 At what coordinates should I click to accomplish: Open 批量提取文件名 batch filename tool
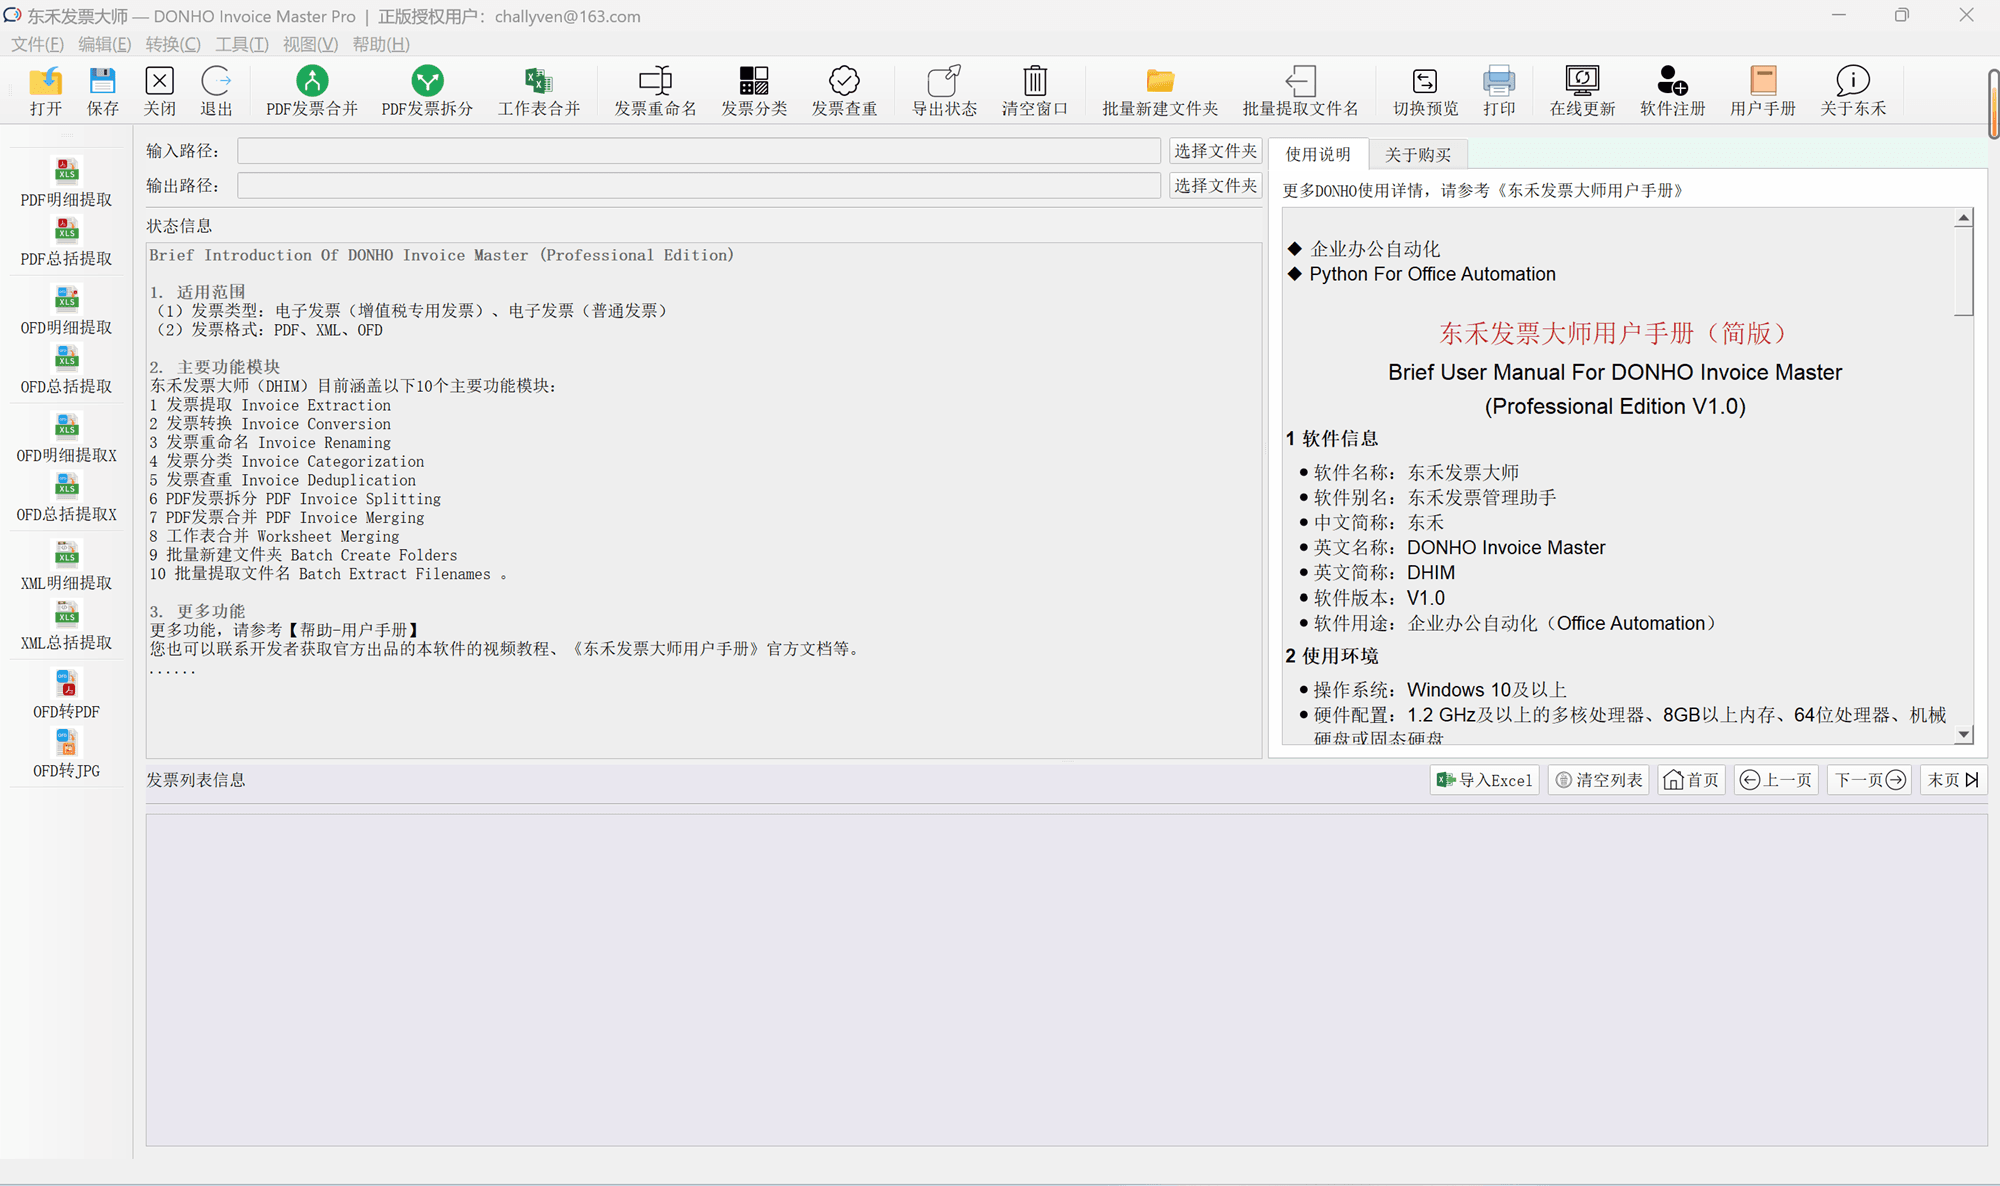tap(1300, 91)
